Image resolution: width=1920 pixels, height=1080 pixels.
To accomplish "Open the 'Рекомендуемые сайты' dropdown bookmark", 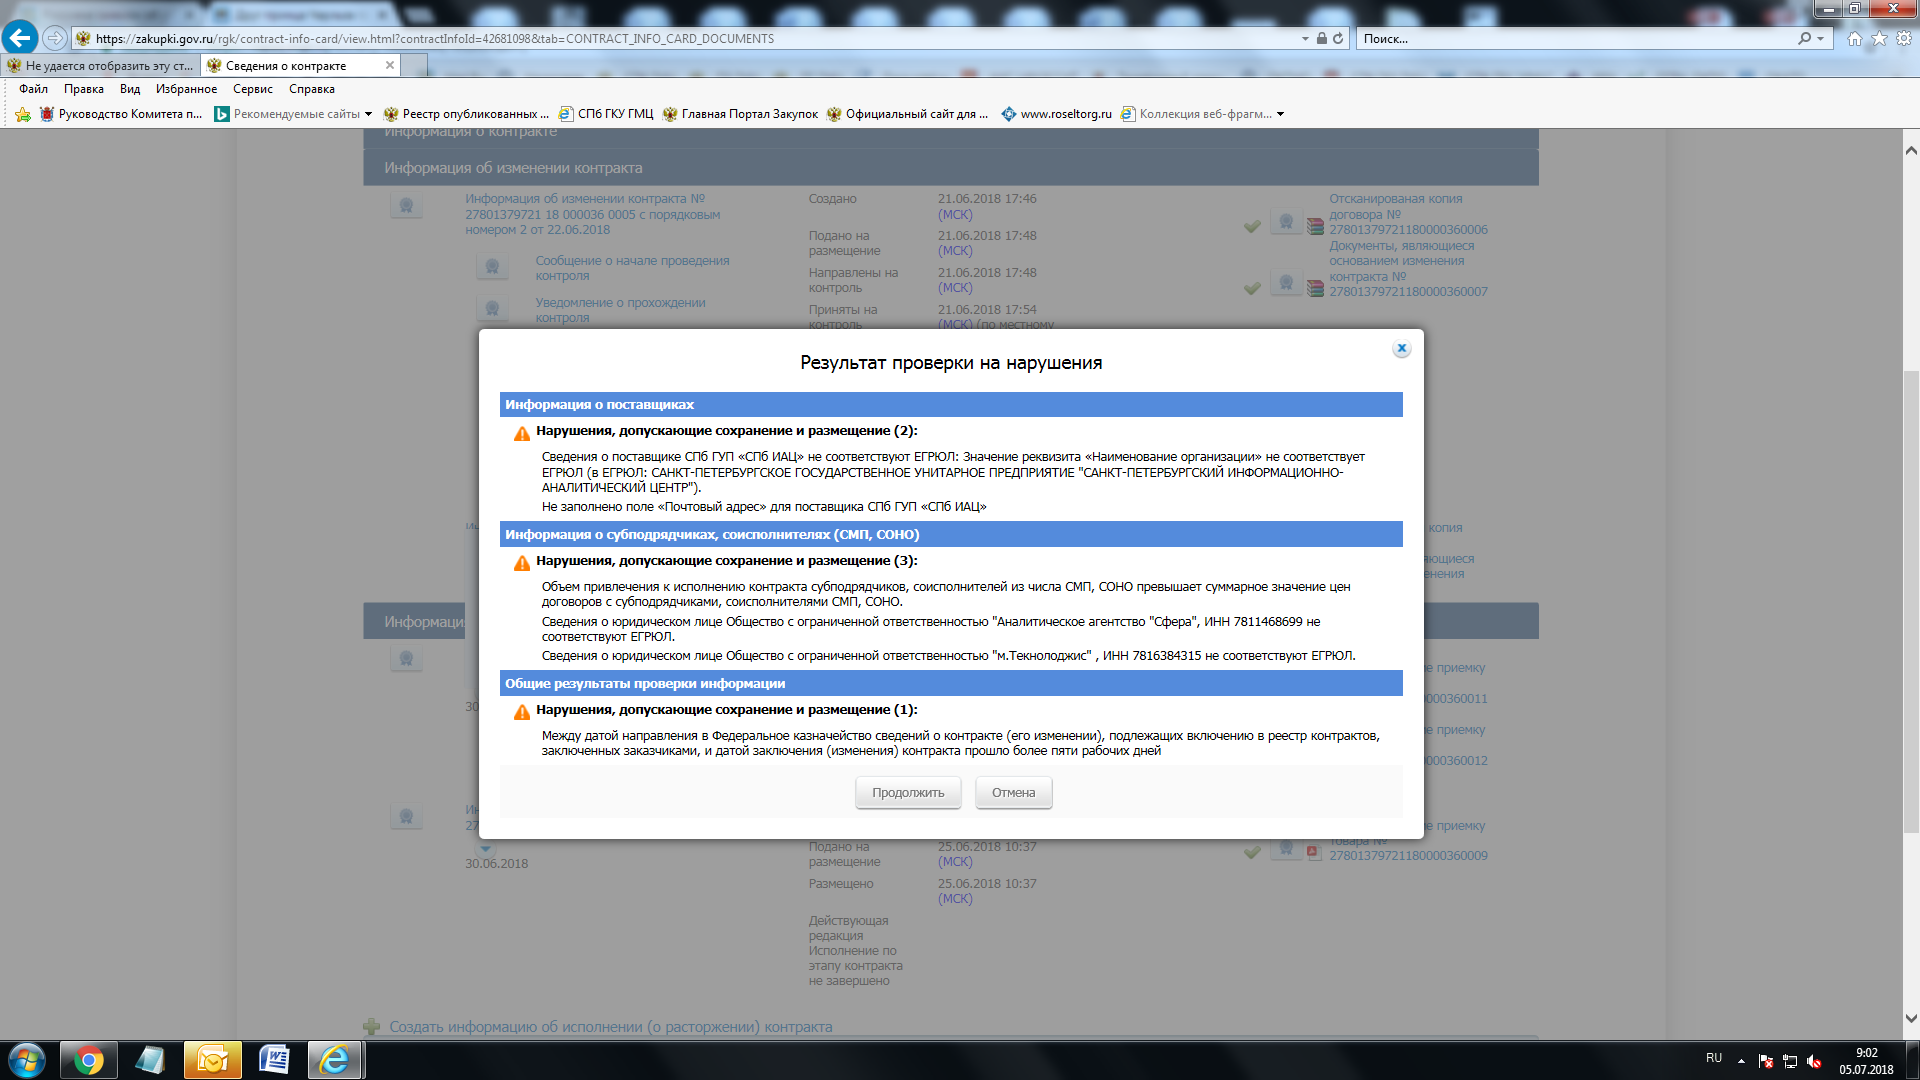I will [293, 114].
